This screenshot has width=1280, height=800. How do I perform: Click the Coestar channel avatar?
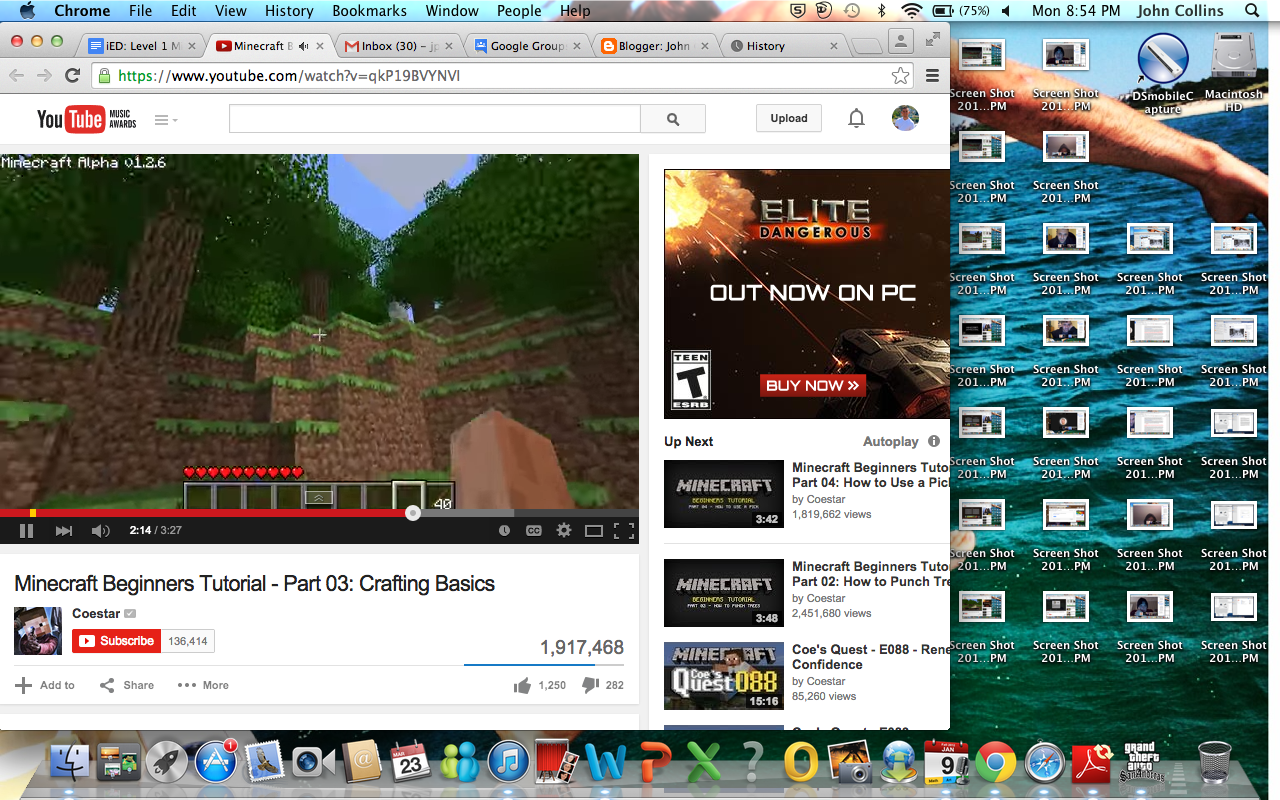[x=38, y=630]
